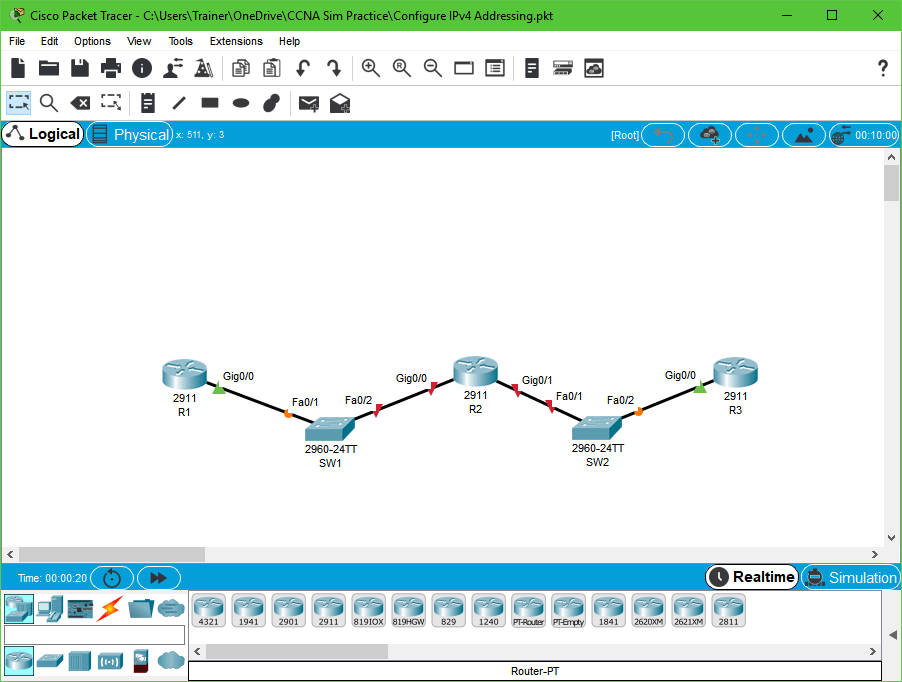Pick the Inspect magnifier tool
The height and width of the screenshot is (682, 902).
point(49,104)
